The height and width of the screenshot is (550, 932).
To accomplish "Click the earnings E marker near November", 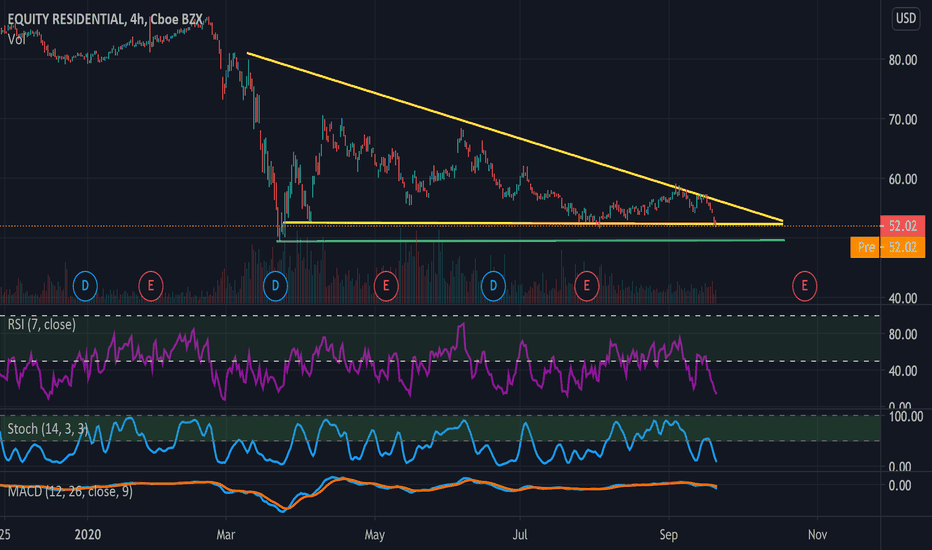I will (x=804, y=286).
